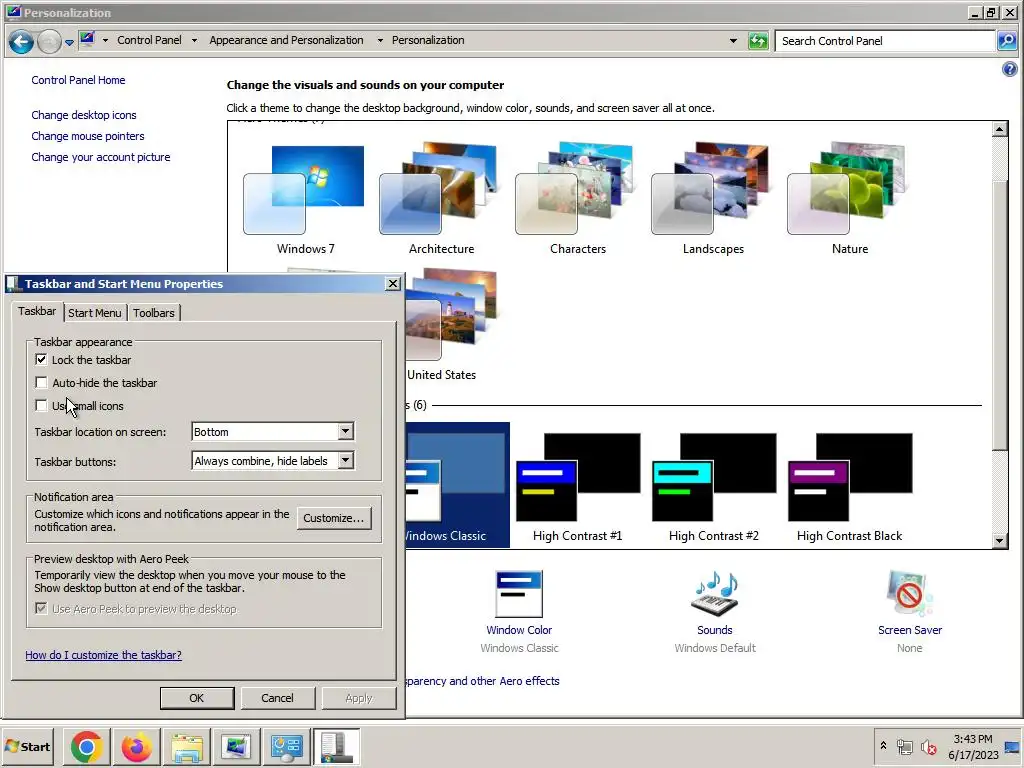Click Appearance and Personalization breadcrumb
The image size is (1024, 768).
pos(286,40)
